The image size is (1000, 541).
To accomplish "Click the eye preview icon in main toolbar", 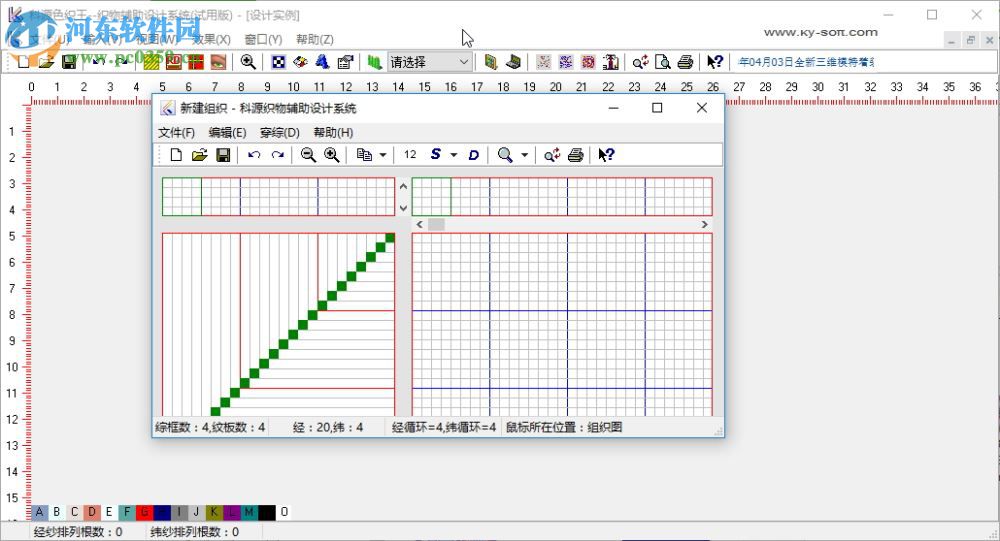I will 218,62.
